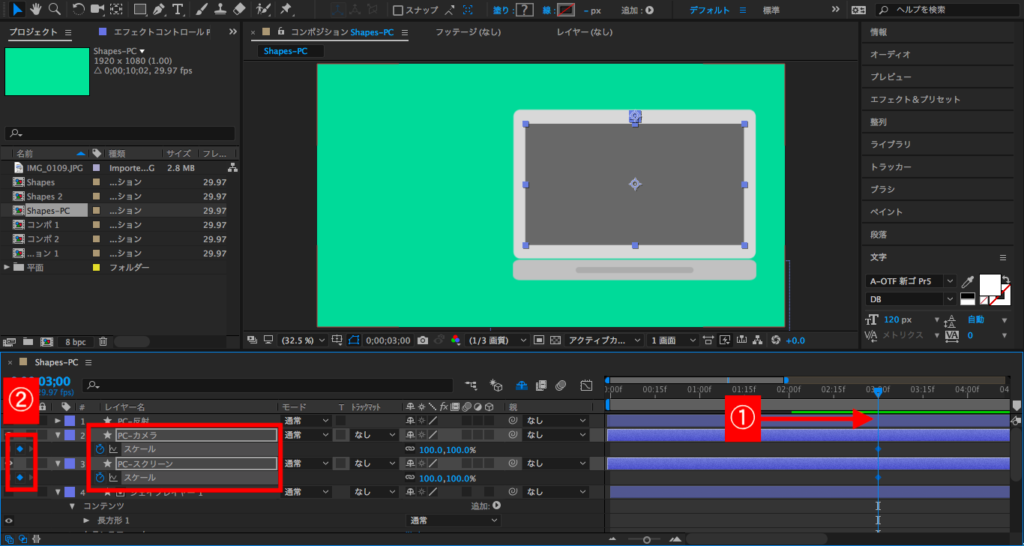Viewport: 1024px width, 546px height.
Task: Select the Zoom magnifier tool
Action: point(53,10)
